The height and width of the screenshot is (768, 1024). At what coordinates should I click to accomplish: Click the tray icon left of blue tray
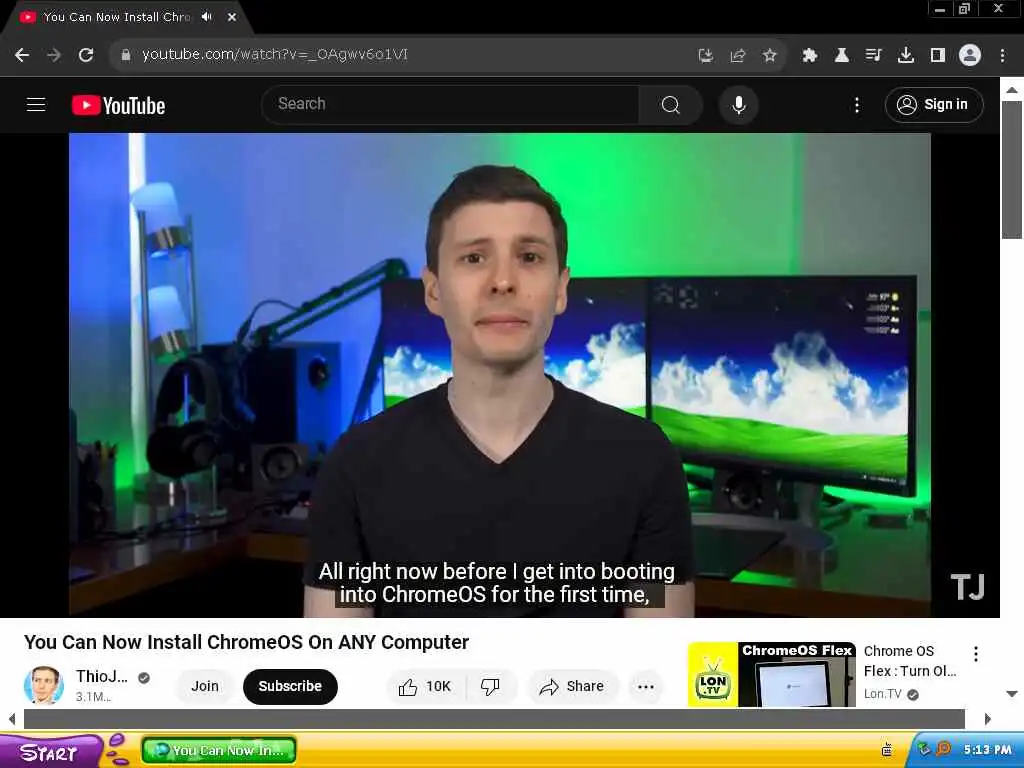[887, 749]
